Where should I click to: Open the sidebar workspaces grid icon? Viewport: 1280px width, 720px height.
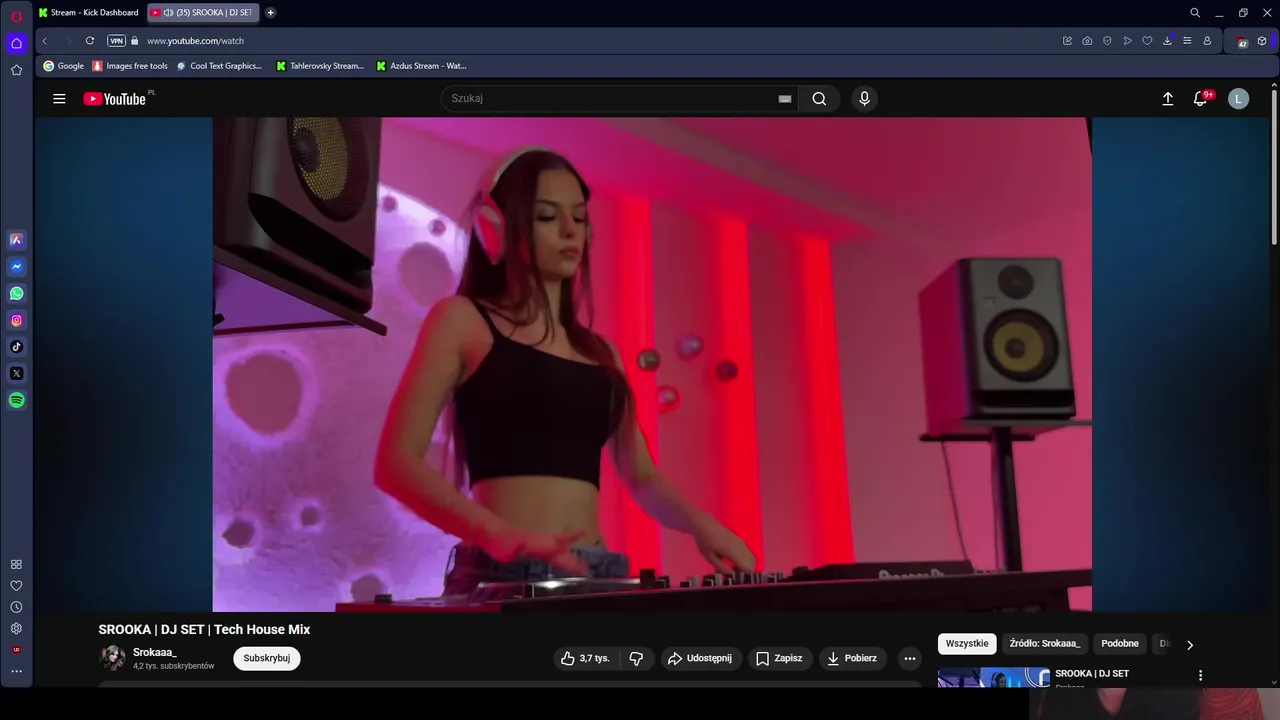click(16, 564)
